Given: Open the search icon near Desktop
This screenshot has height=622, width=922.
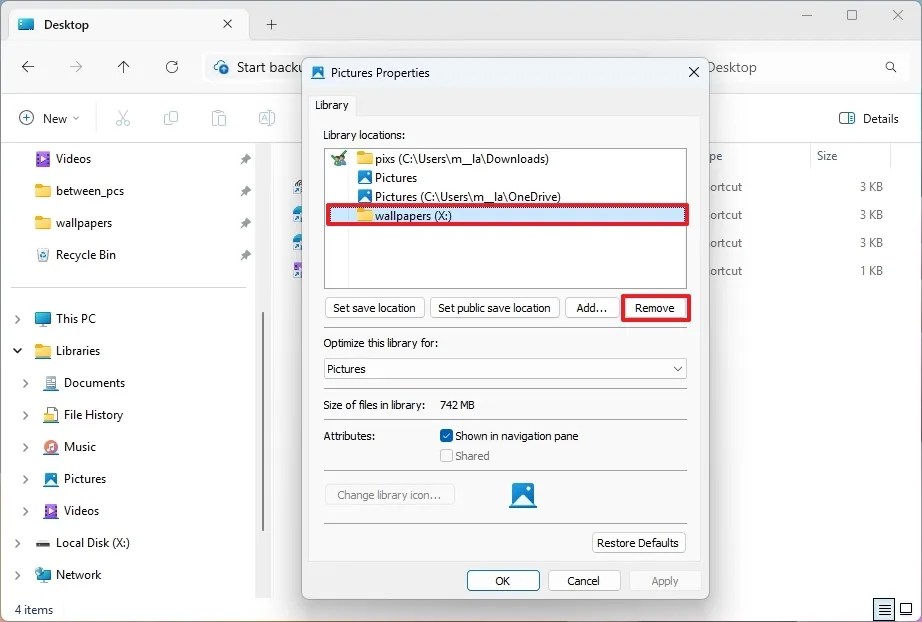Looking at the screenshot, I should tap(889, 67).
